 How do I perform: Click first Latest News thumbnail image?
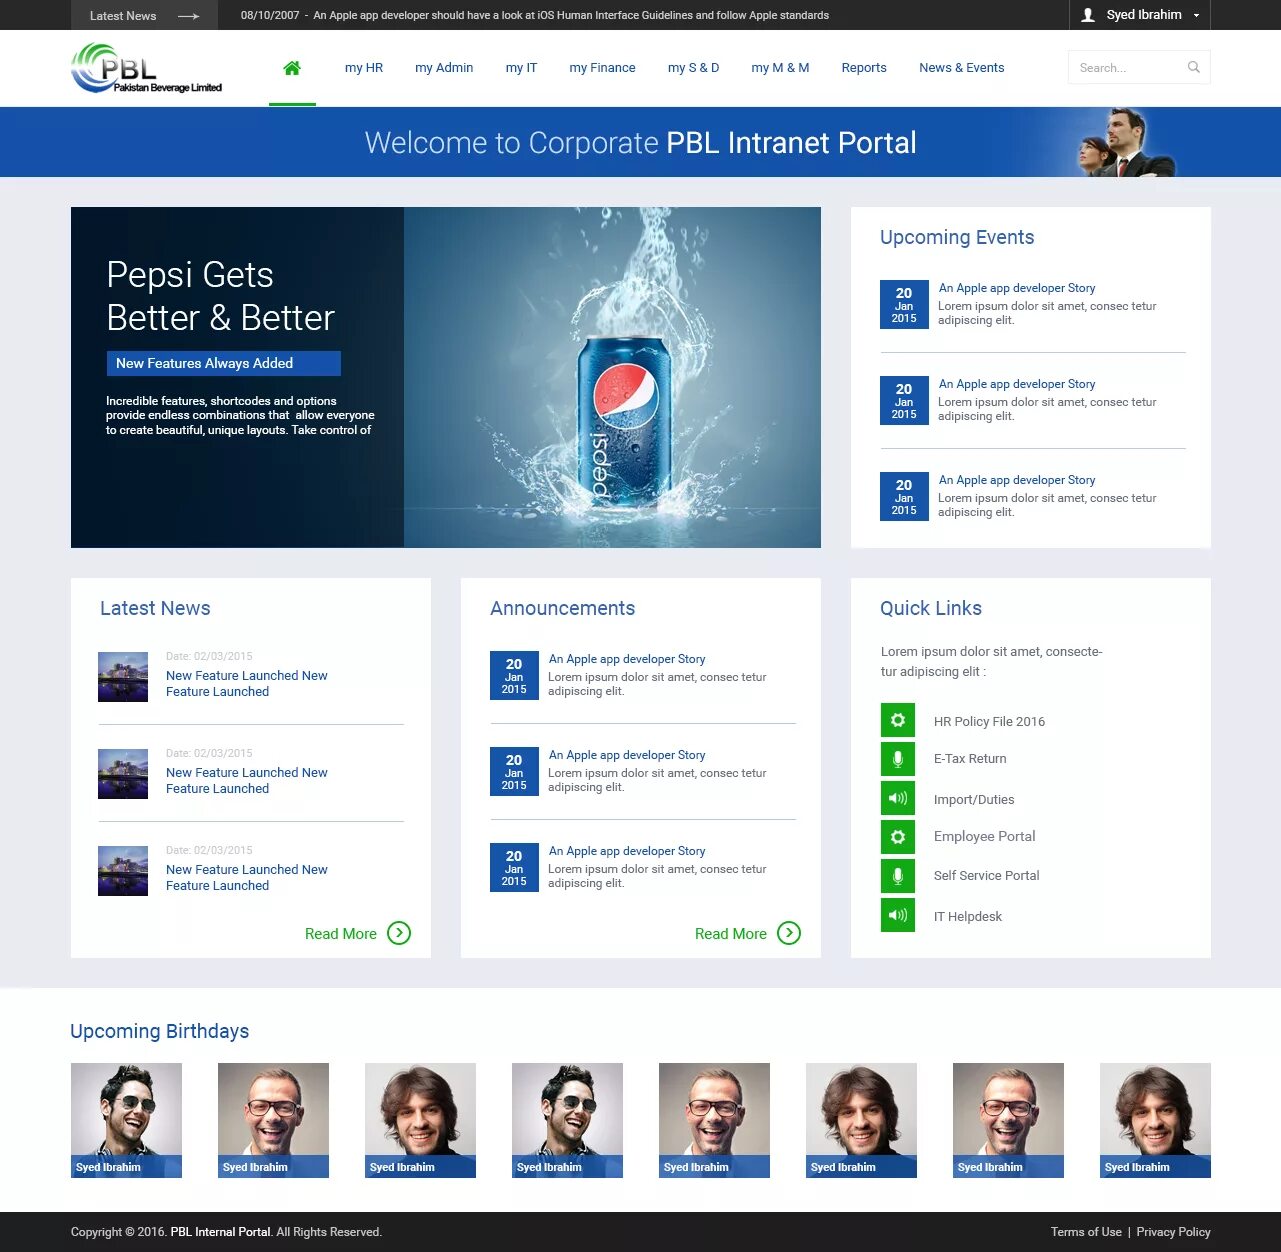click(x=123, y=677)
